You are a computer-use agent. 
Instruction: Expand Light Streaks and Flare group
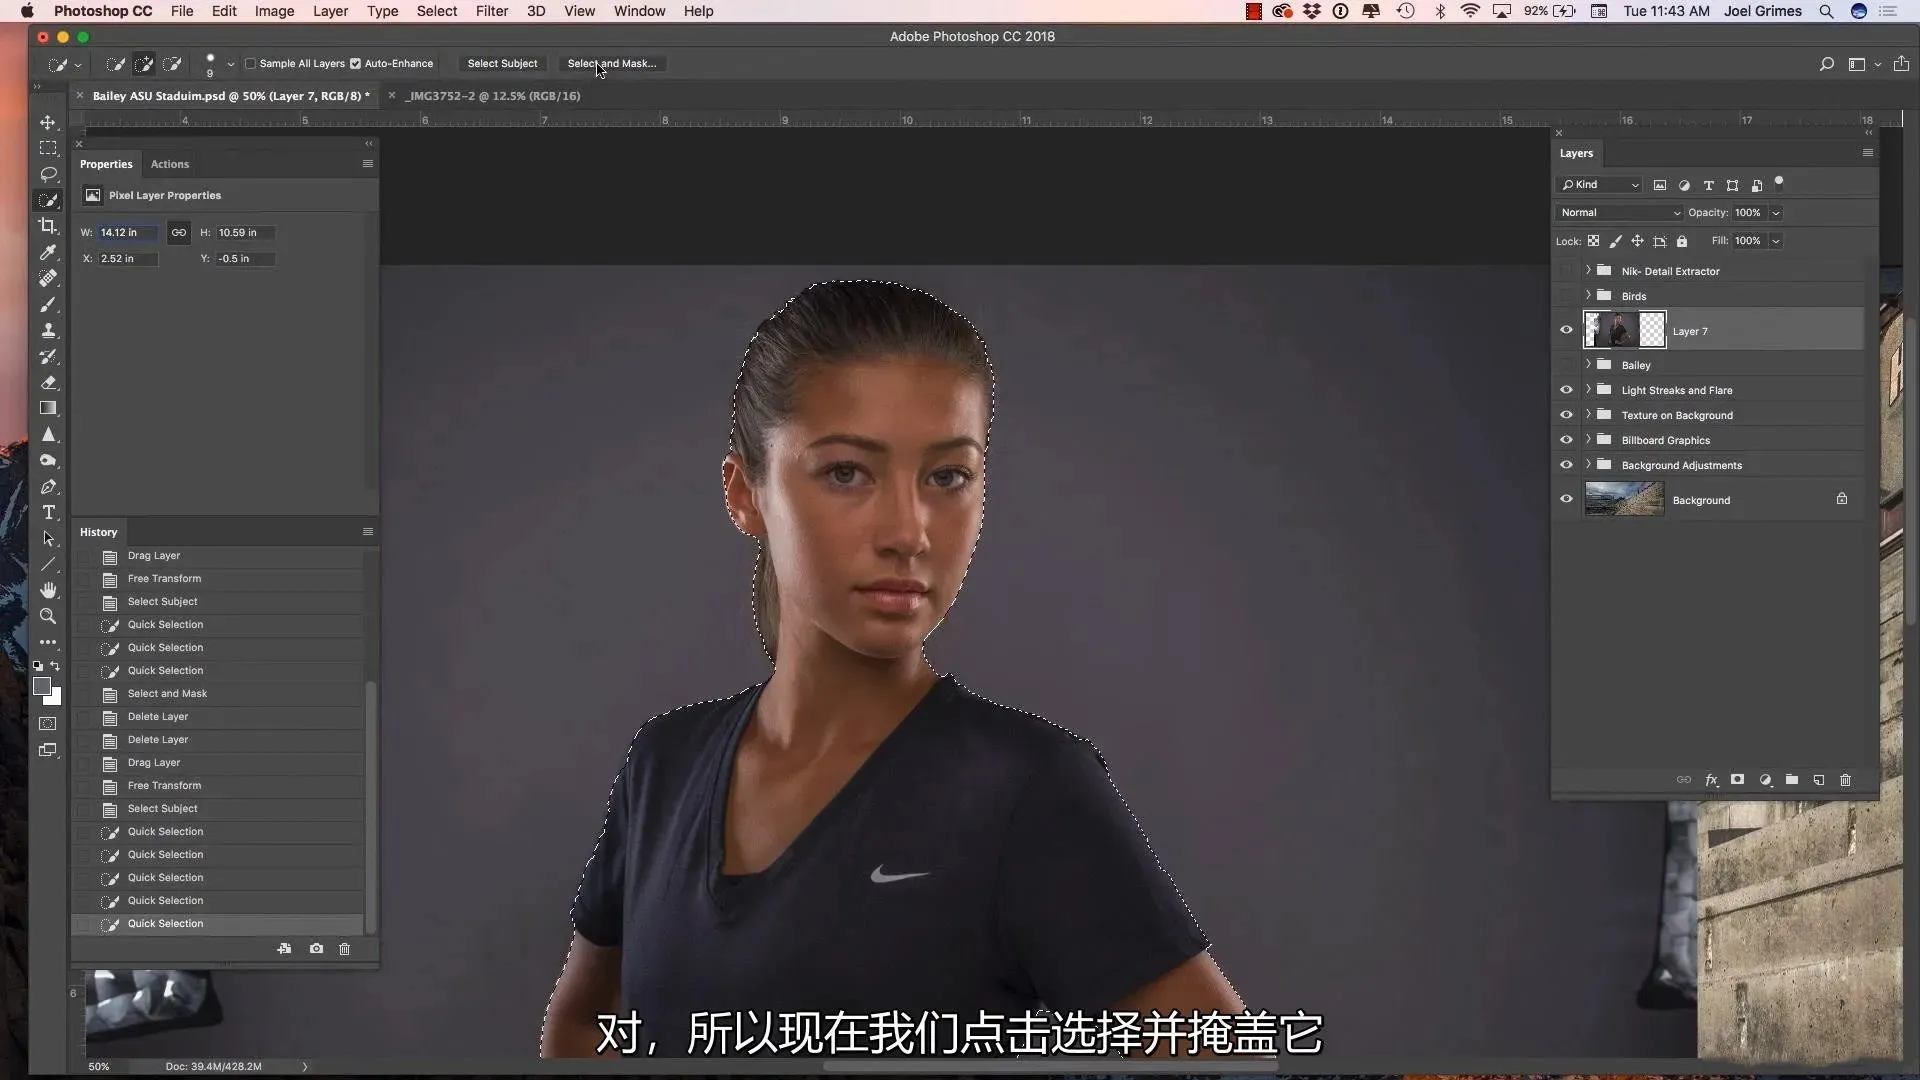pyautogui.click(x=1588, y=389)
